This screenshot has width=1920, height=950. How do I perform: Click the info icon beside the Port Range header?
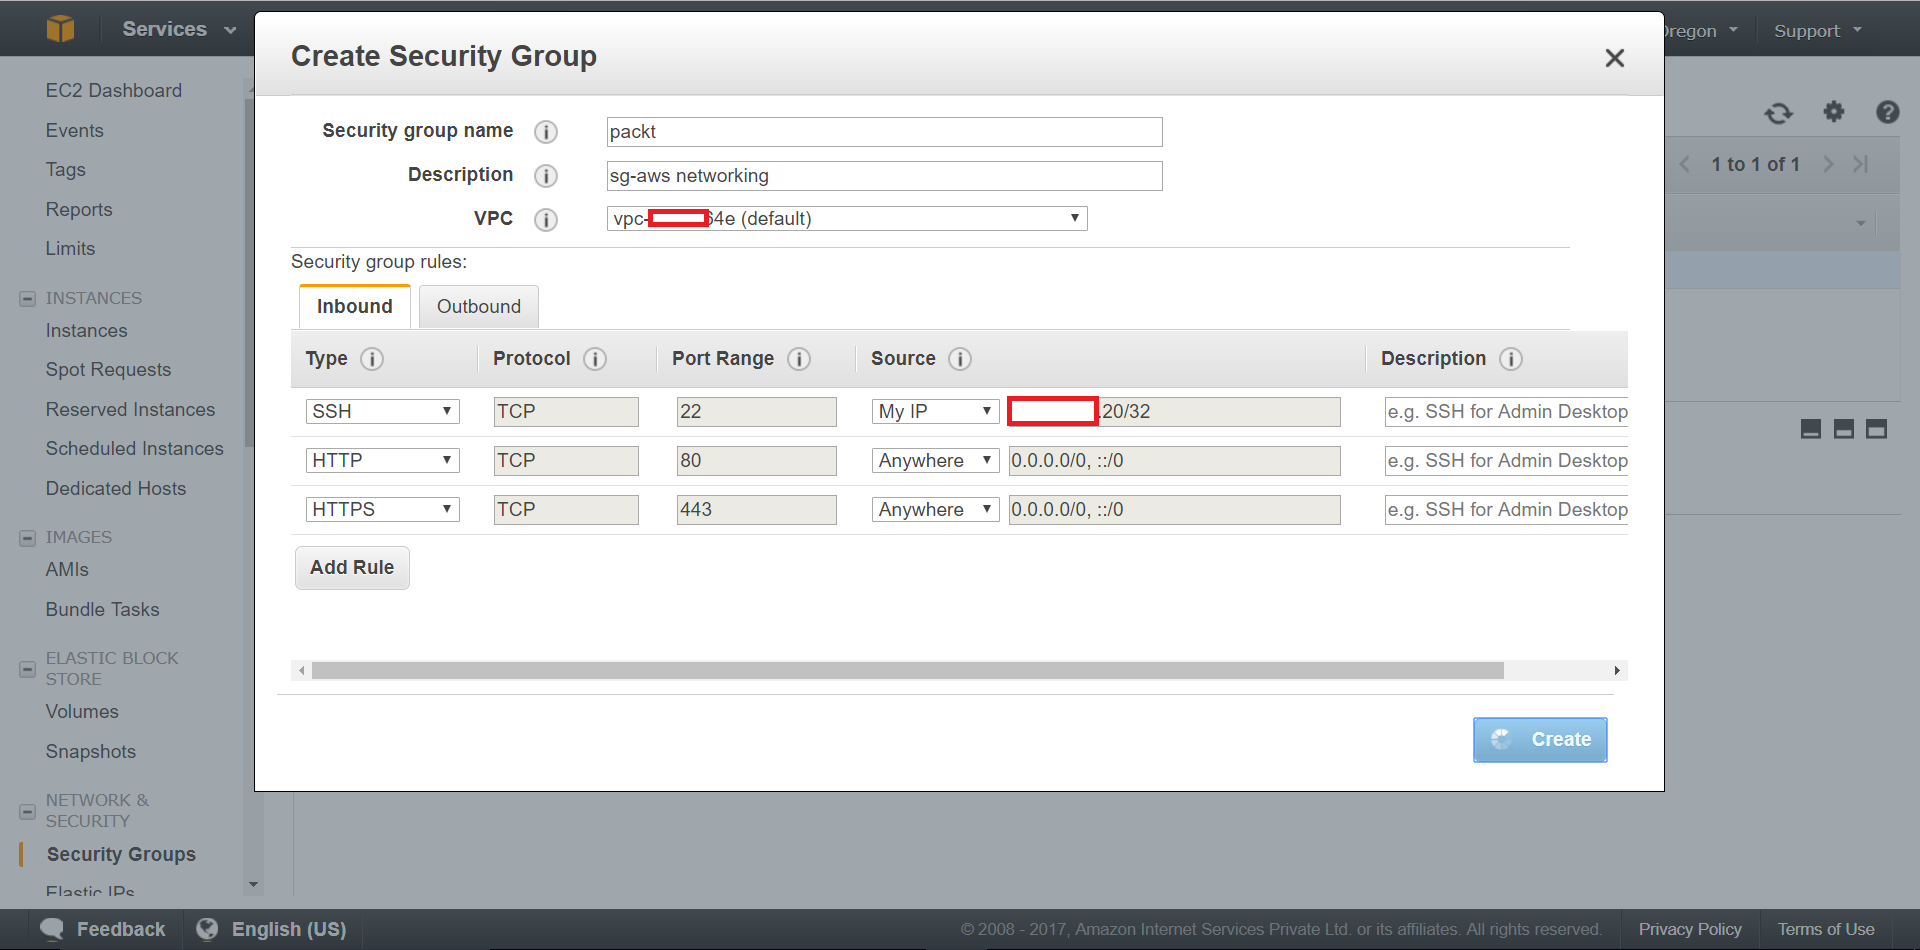[x=798, y=358]
